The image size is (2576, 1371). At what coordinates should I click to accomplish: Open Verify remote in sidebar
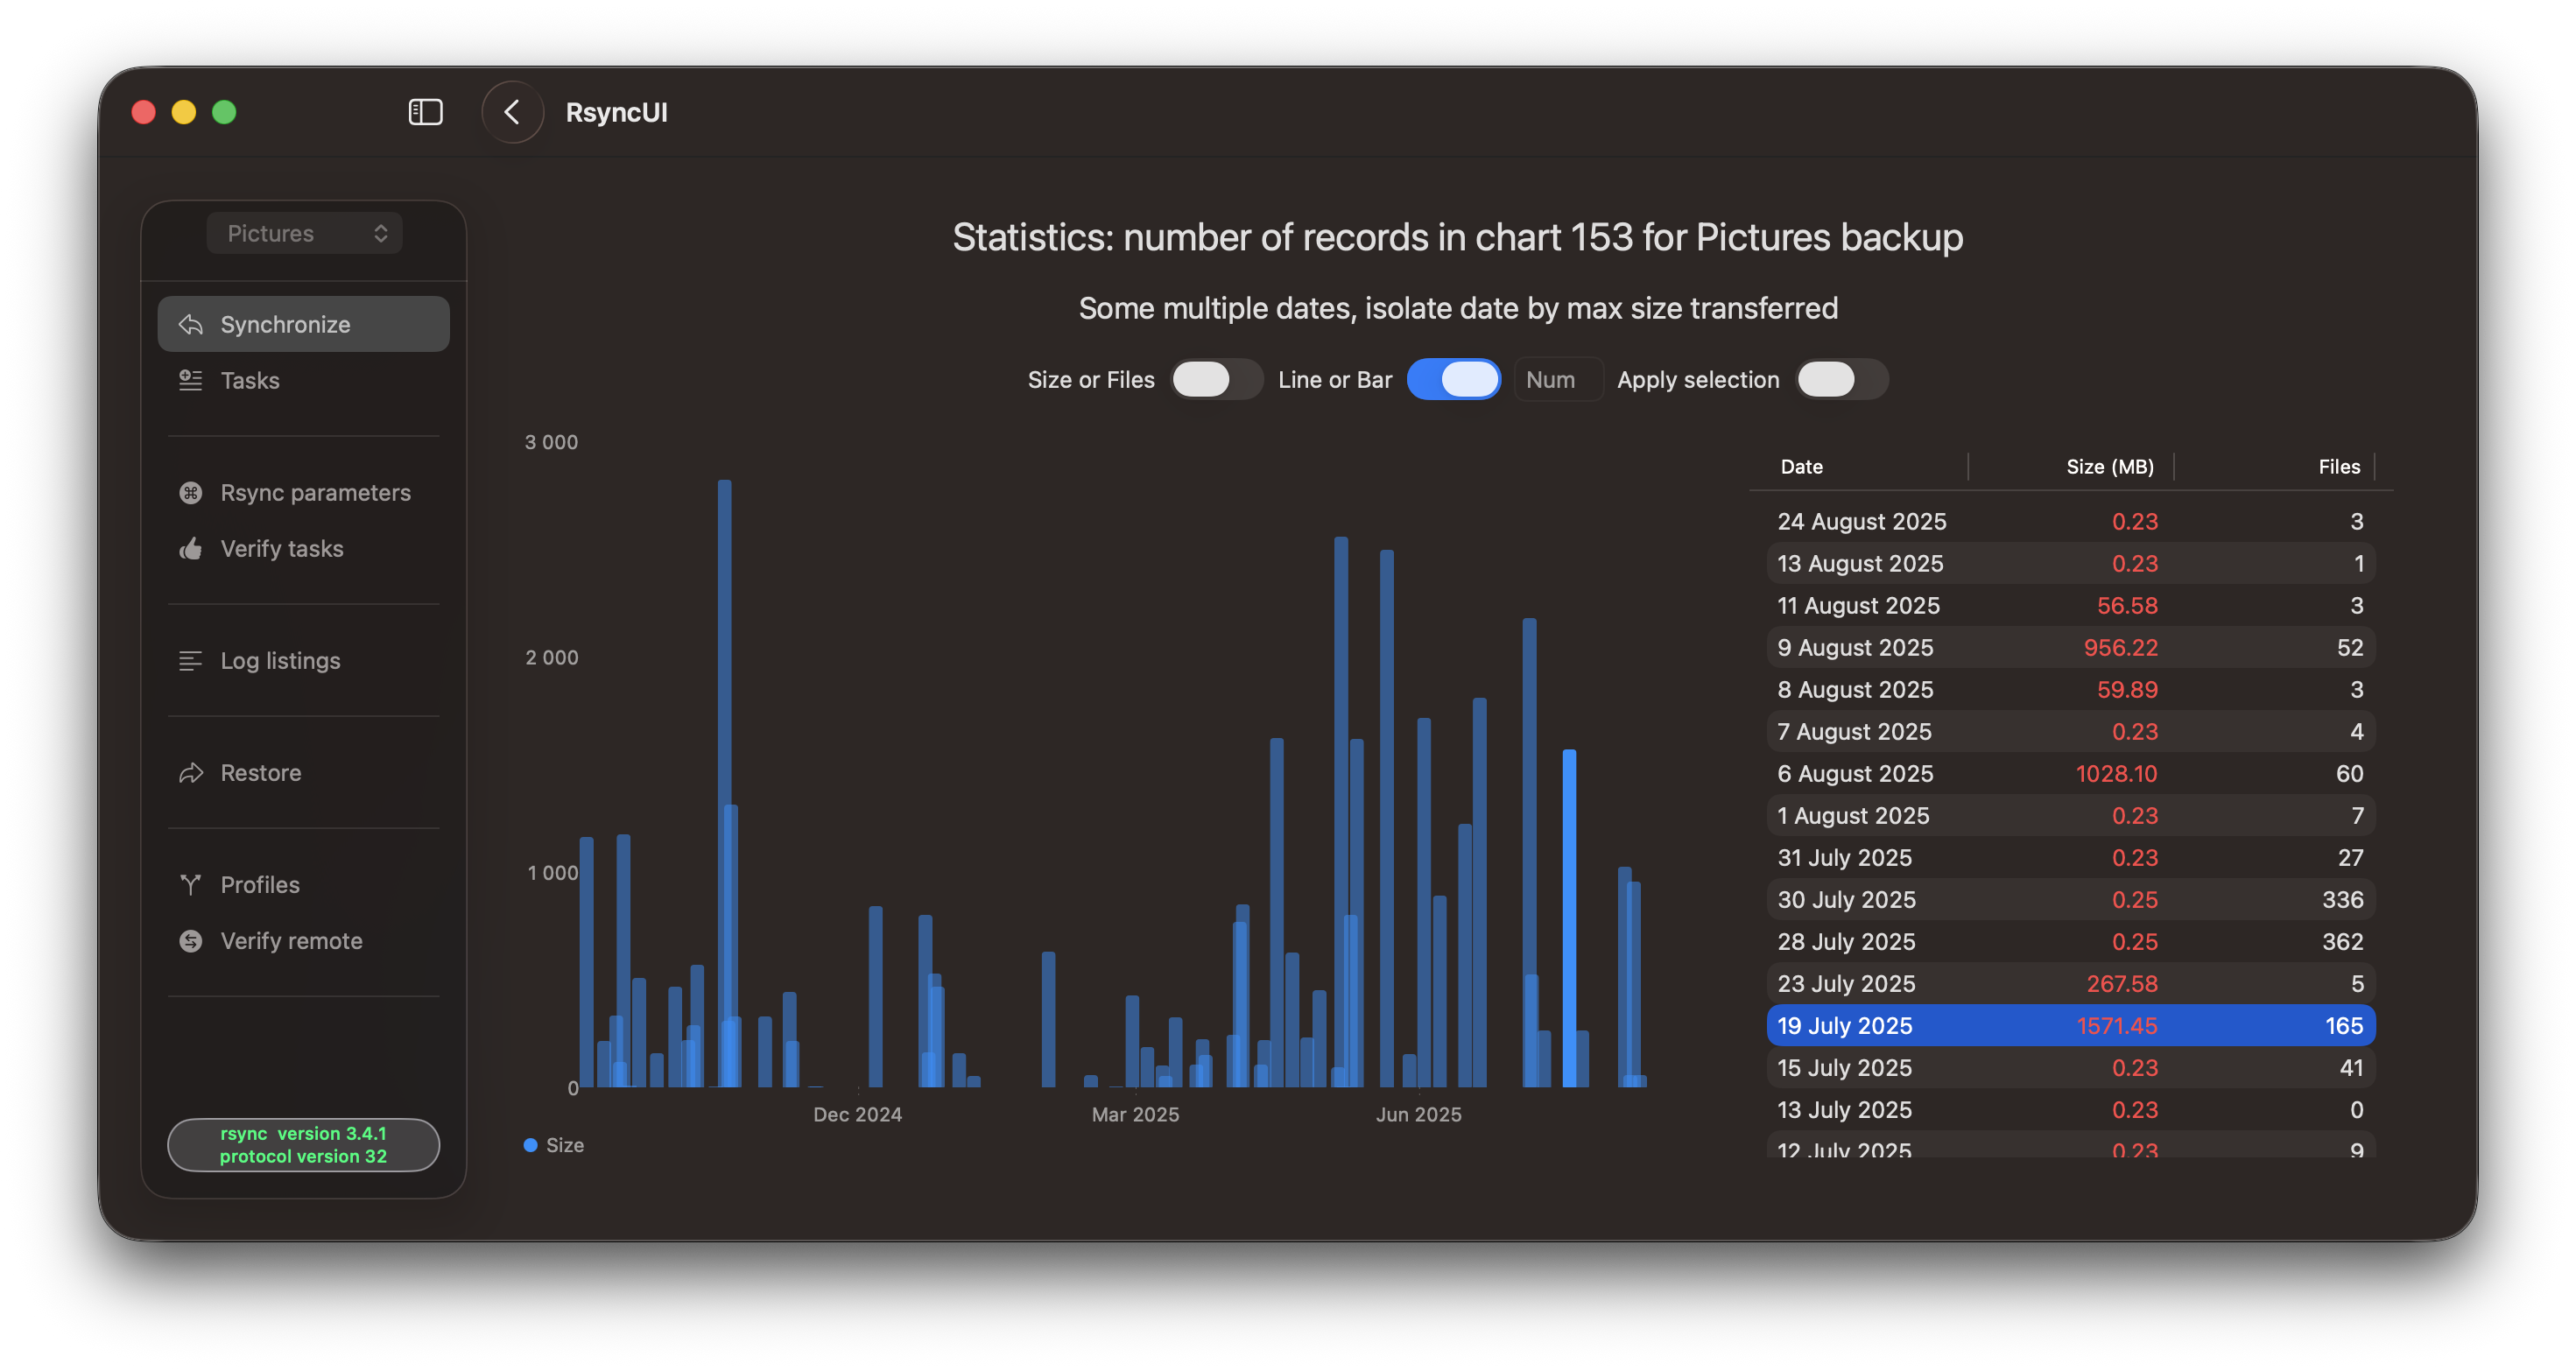[x=291, y=940]
